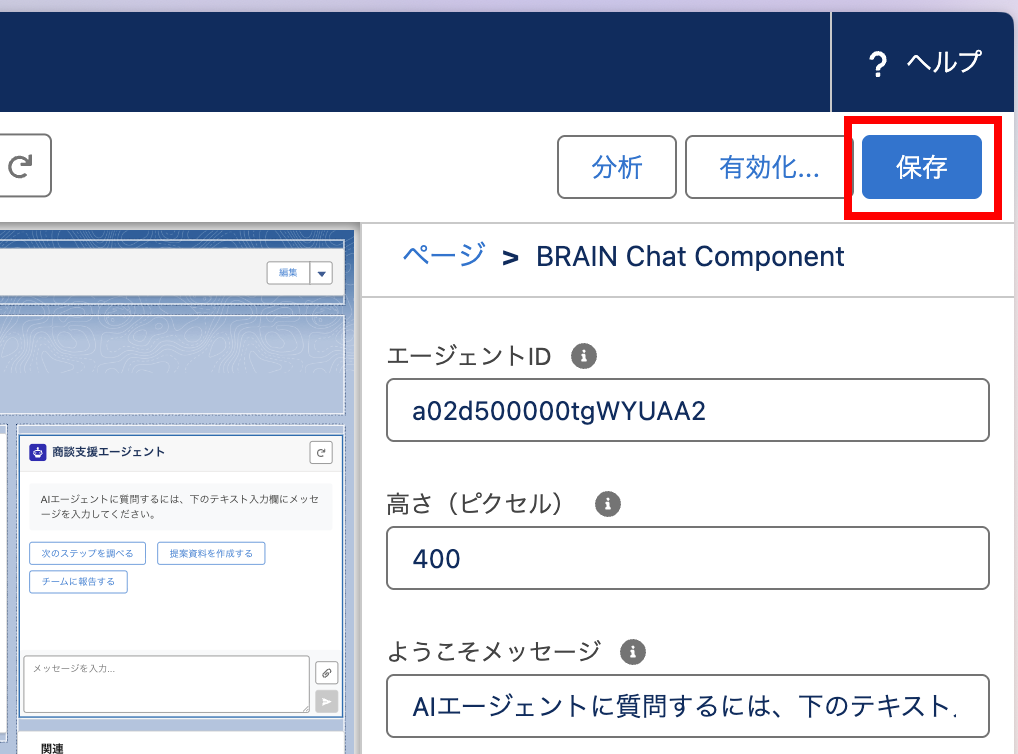Image resolution: width=1018 pixels, height=754 pixels.
Task: Click the help question mark icon
Action: click(x=877, y=65)
